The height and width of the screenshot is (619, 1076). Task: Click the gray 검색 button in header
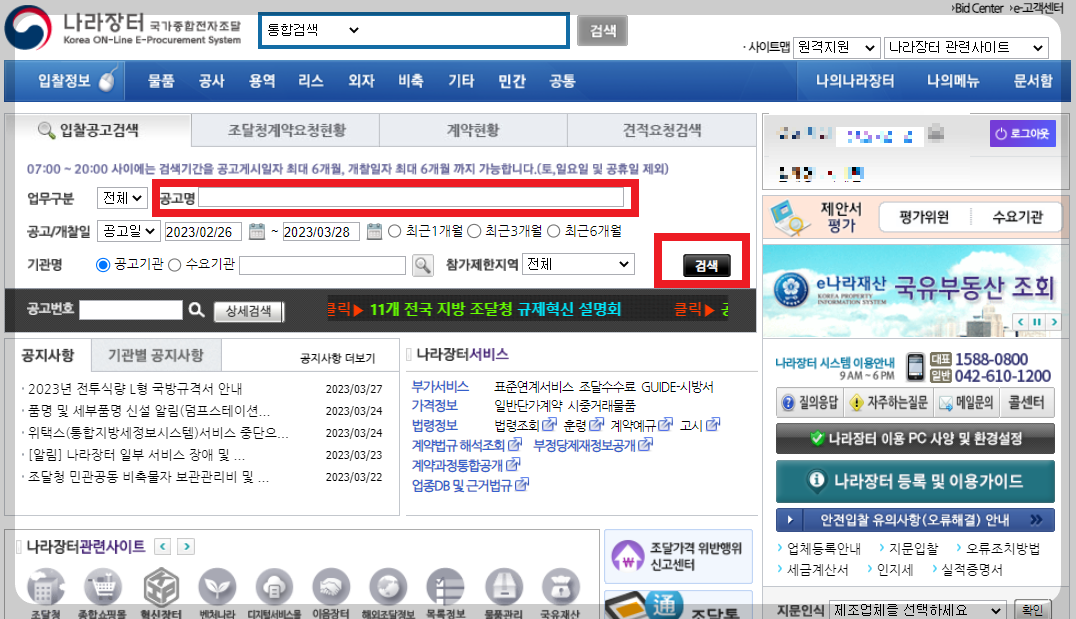pos(603,31)
